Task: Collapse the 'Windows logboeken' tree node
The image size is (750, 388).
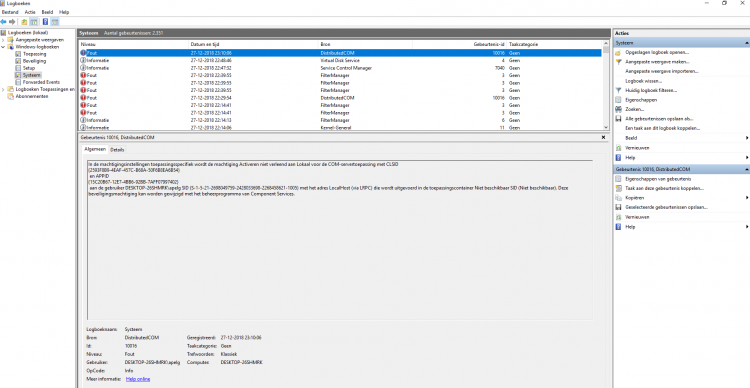Action: (3, 47)
